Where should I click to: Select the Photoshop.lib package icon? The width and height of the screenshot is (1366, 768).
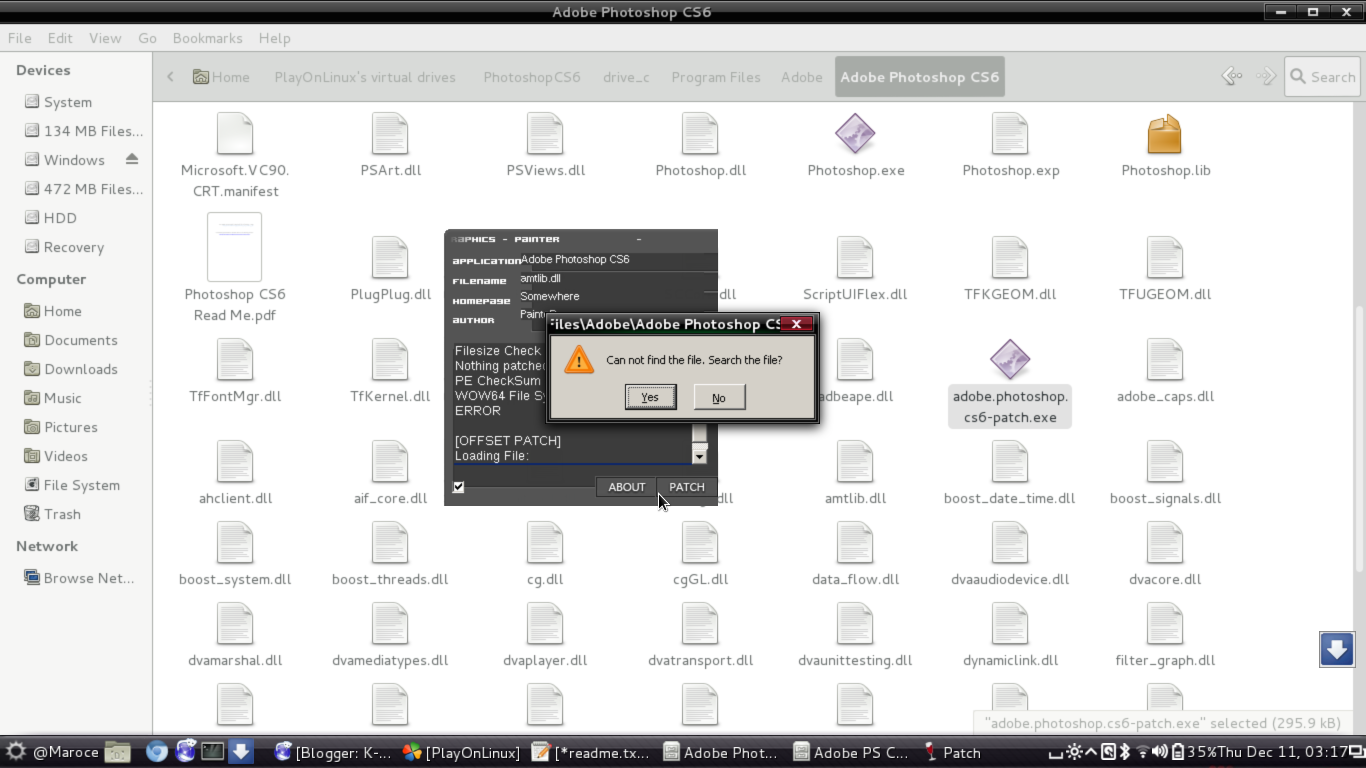pos(1165,134)
